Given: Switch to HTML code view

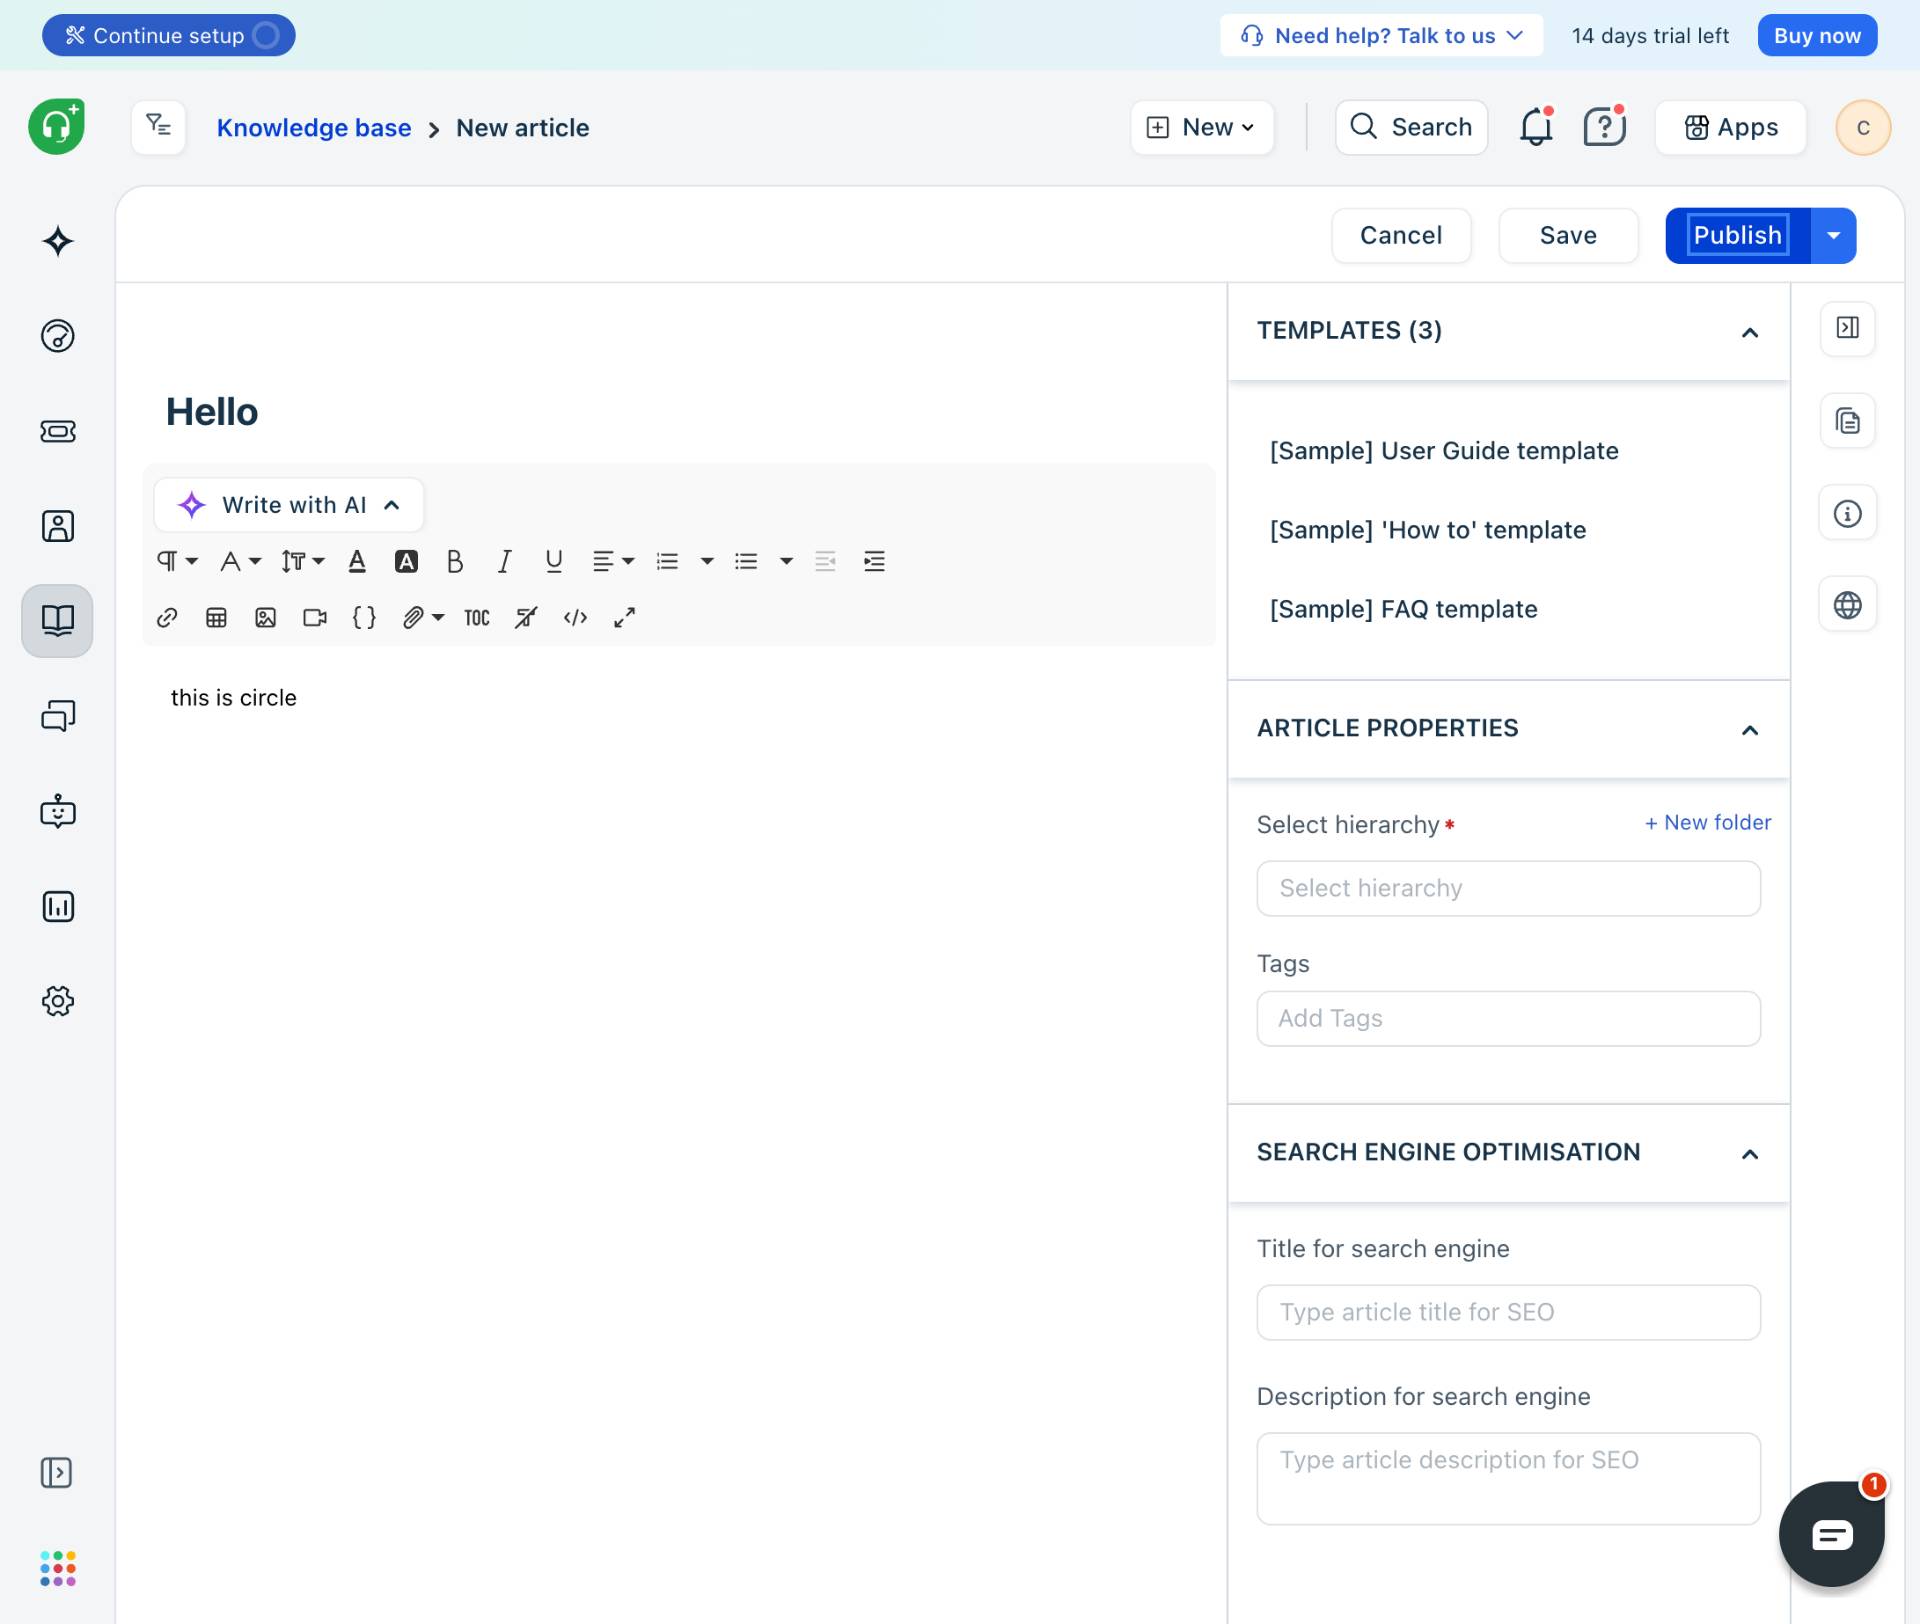Looking at the screenshot, I should click(575, 617).
